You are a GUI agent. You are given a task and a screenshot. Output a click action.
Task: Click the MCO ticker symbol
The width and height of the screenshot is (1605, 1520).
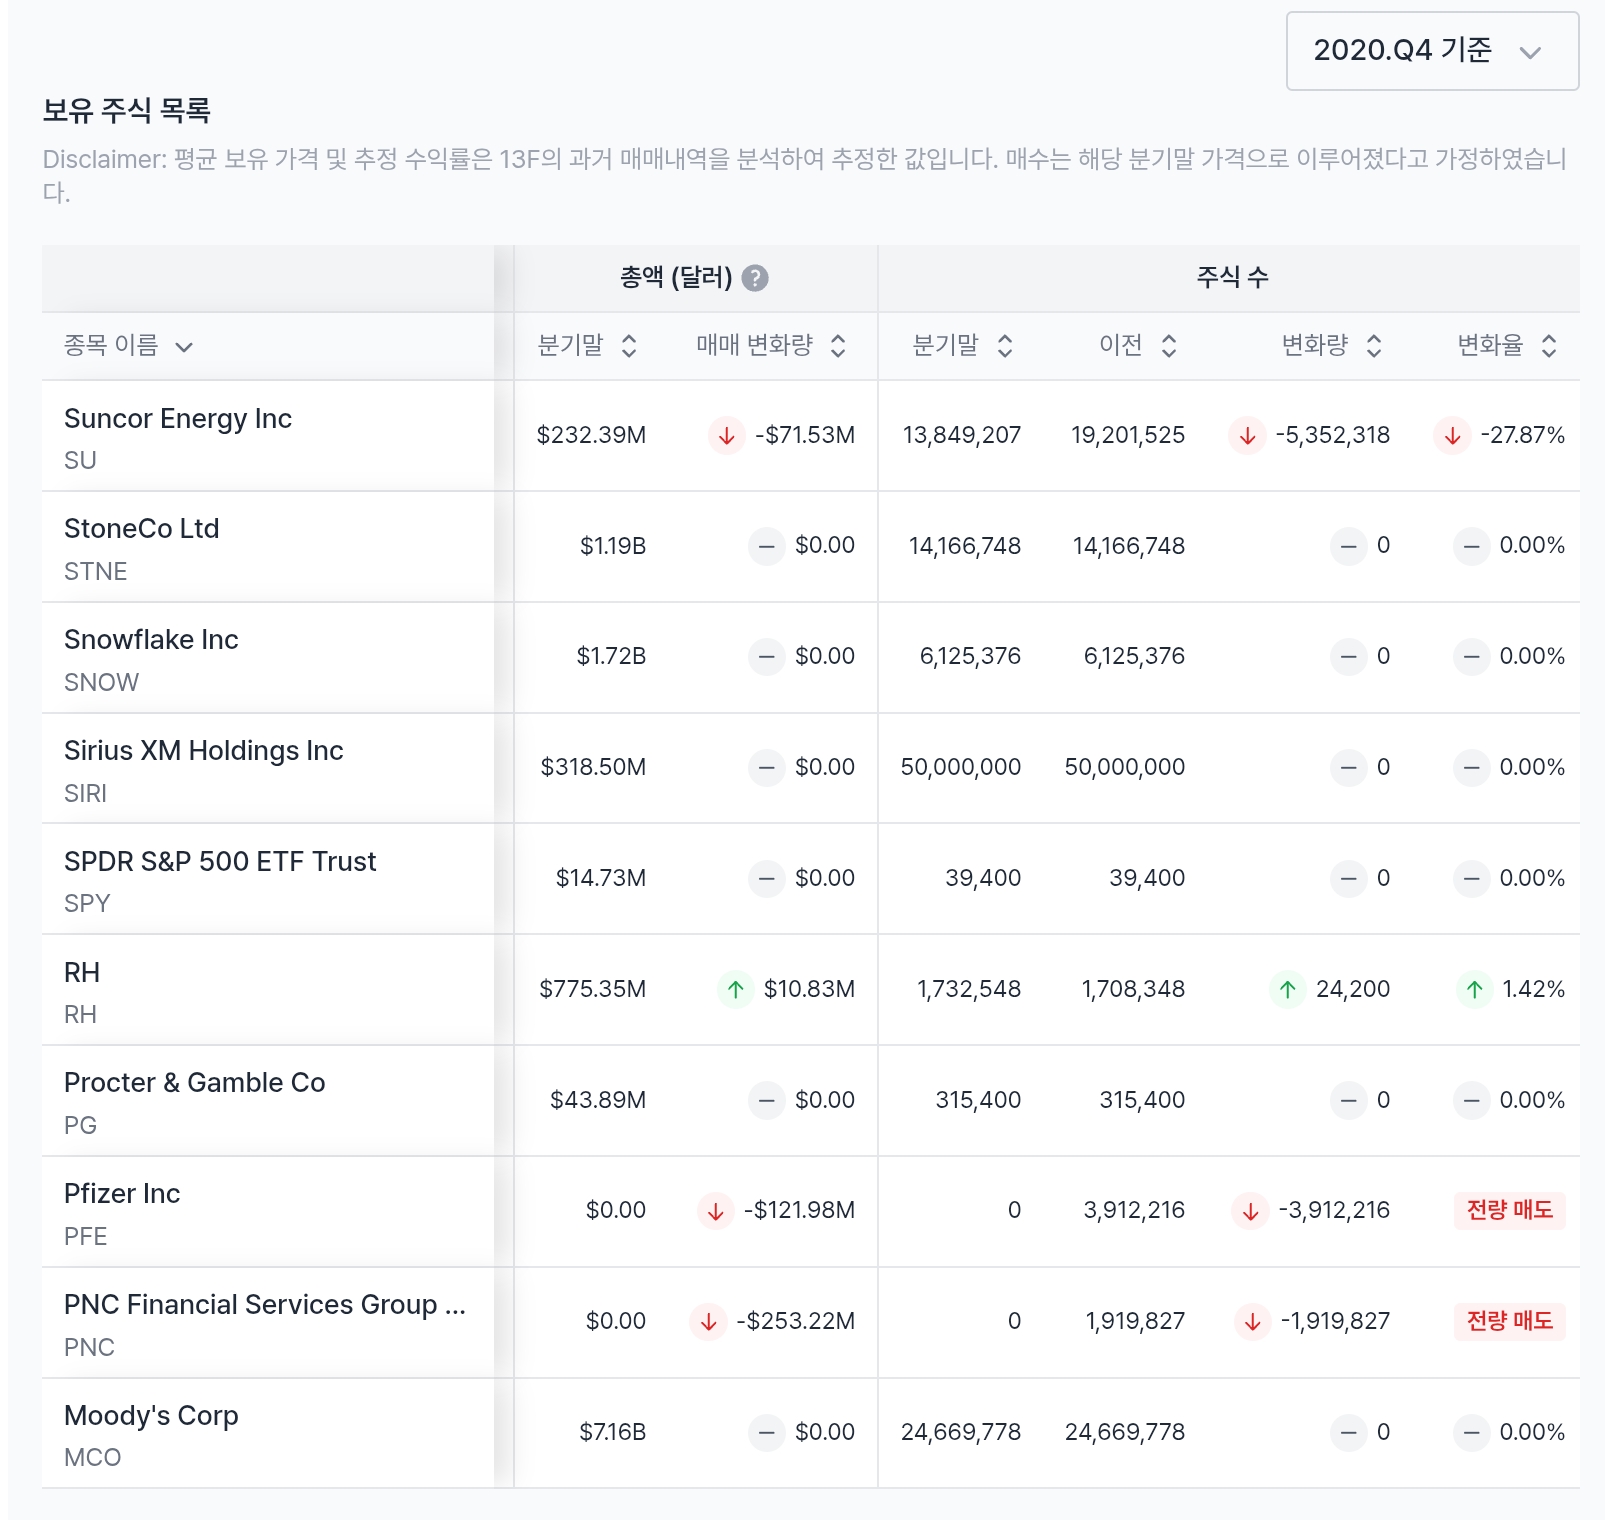(x=92, y=1458)
